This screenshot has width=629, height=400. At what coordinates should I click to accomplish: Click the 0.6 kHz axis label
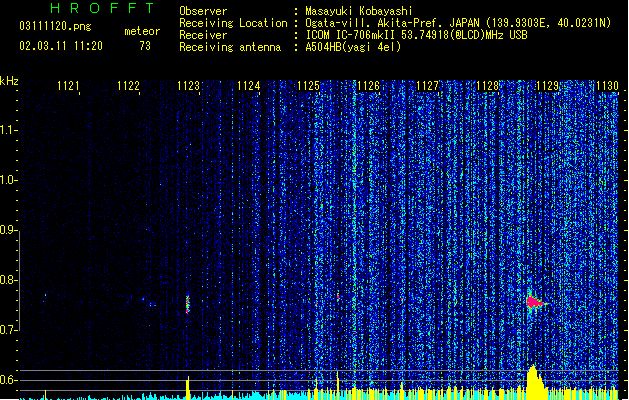point(8,380)
